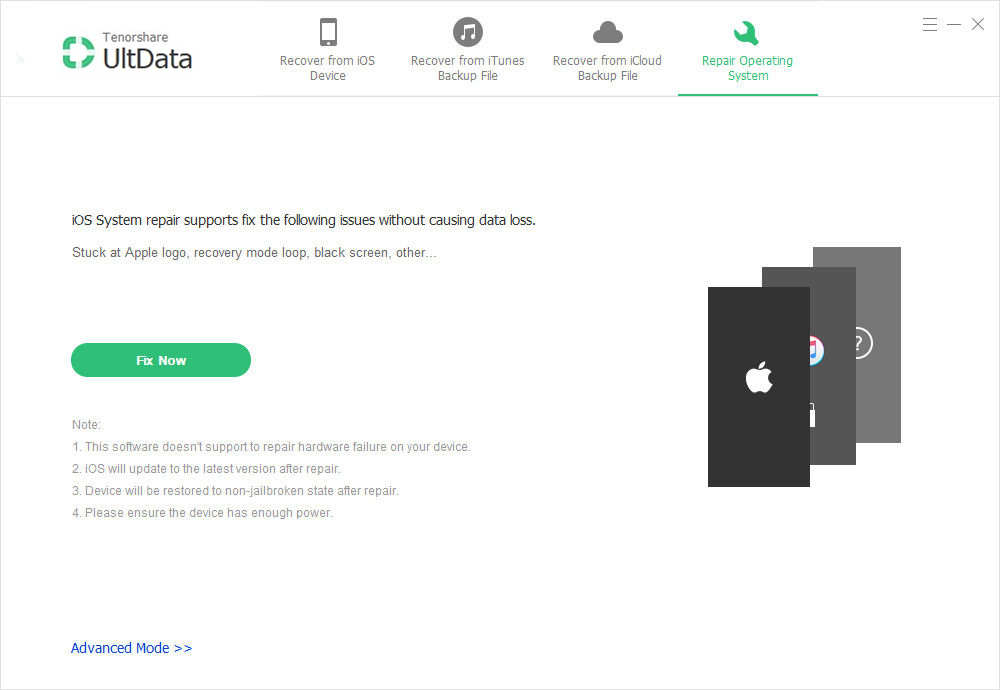Viewport: 1000px width, 690px height.
Task: Click the question mark circle icon
Action: (x=862, y=343)
